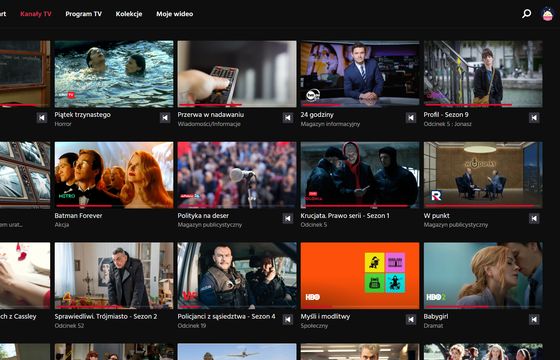Viewport: 560px width, 360px height.
Task: Restart Przerwa w nadawaniu from start
Action: click(x=288, y=118)
